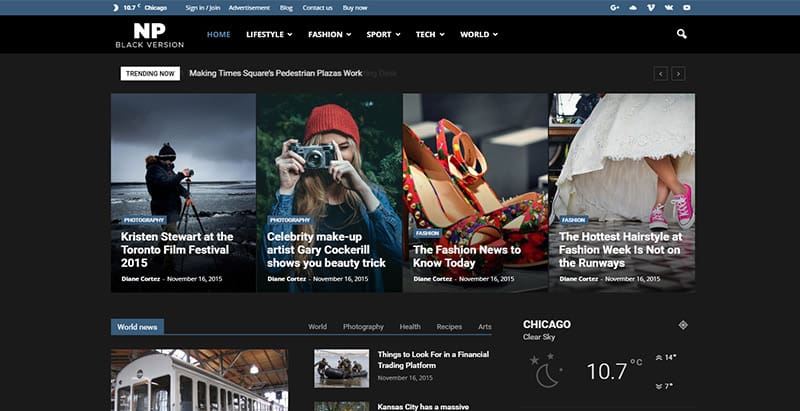Click the crescent moon weather widget icon
The image size is (800, 411).
(x=546, y=372)
